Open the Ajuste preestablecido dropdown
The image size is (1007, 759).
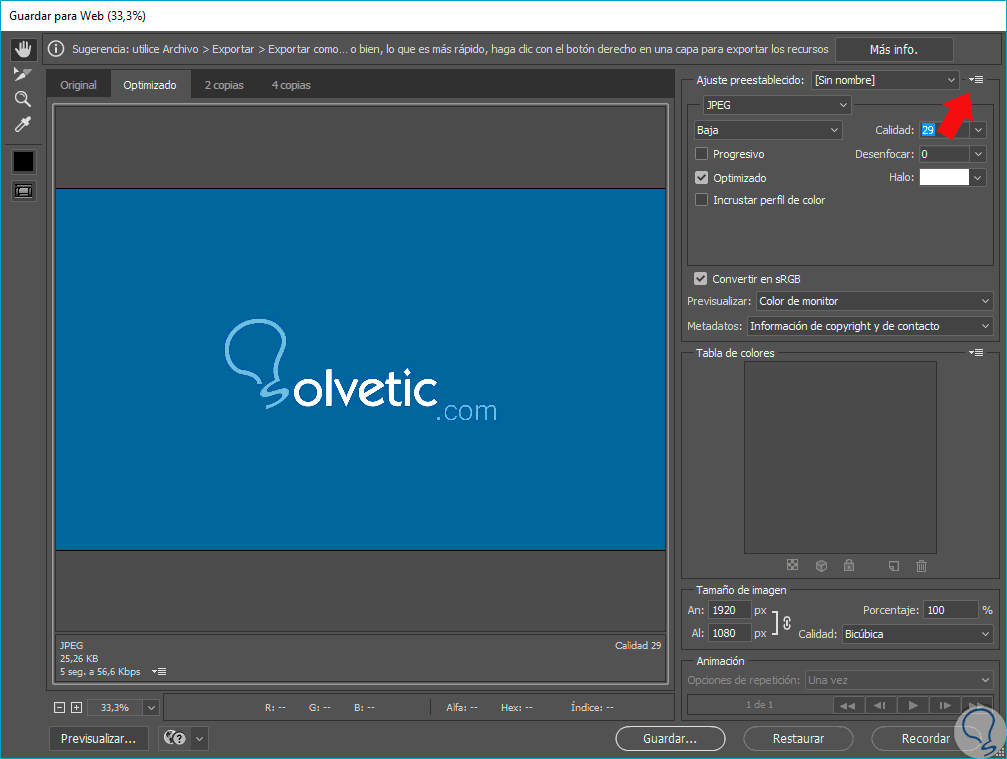(885, 80)
